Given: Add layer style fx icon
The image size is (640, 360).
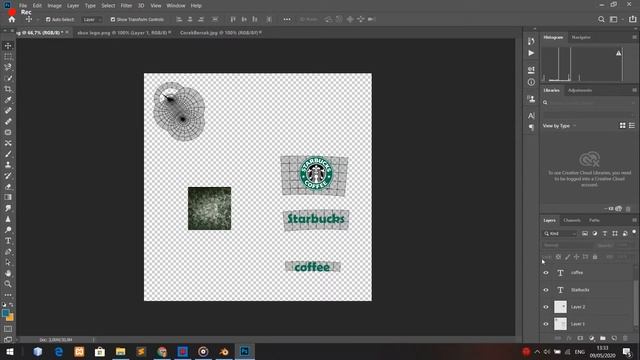Looking at the screenshot, I should [569, 338].
